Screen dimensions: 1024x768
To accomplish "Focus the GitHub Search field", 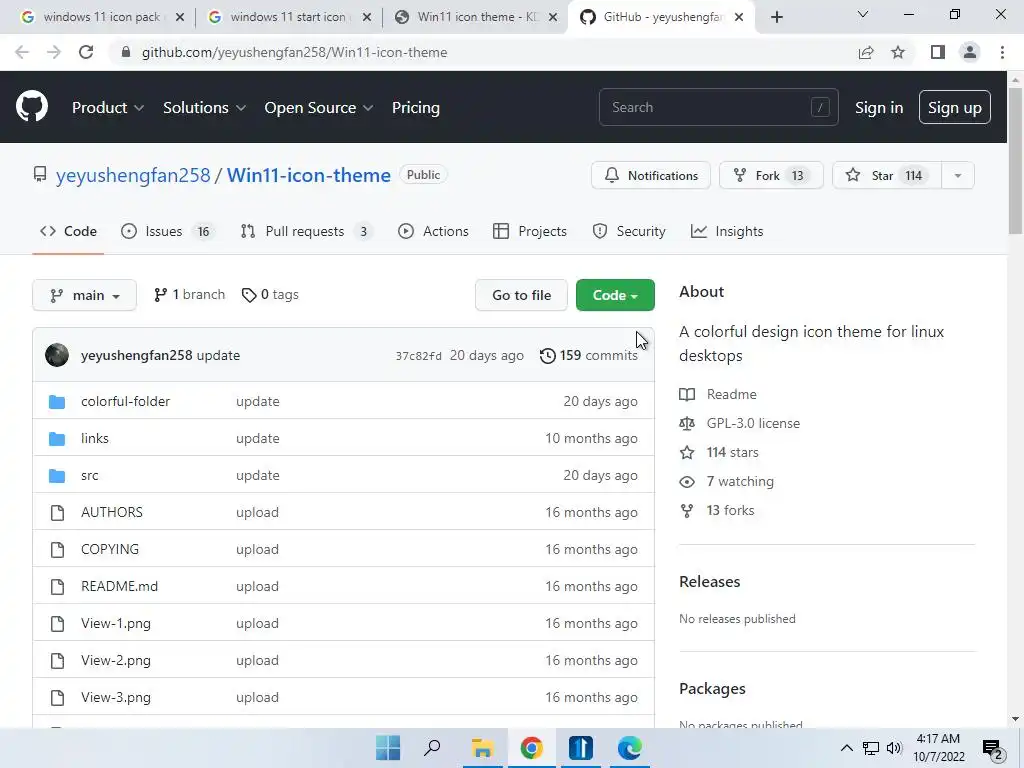I will coord(718,107).
